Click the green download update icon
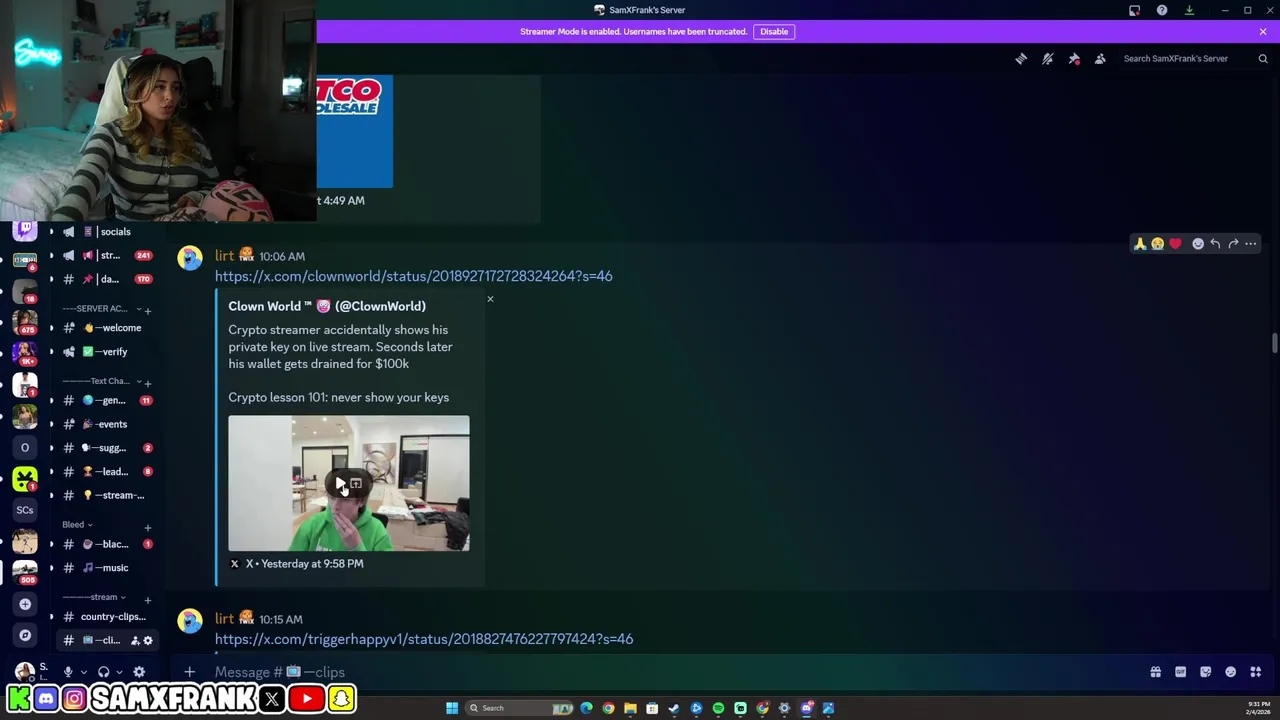Viewport: 1280px width, 720px height. 1189,10
